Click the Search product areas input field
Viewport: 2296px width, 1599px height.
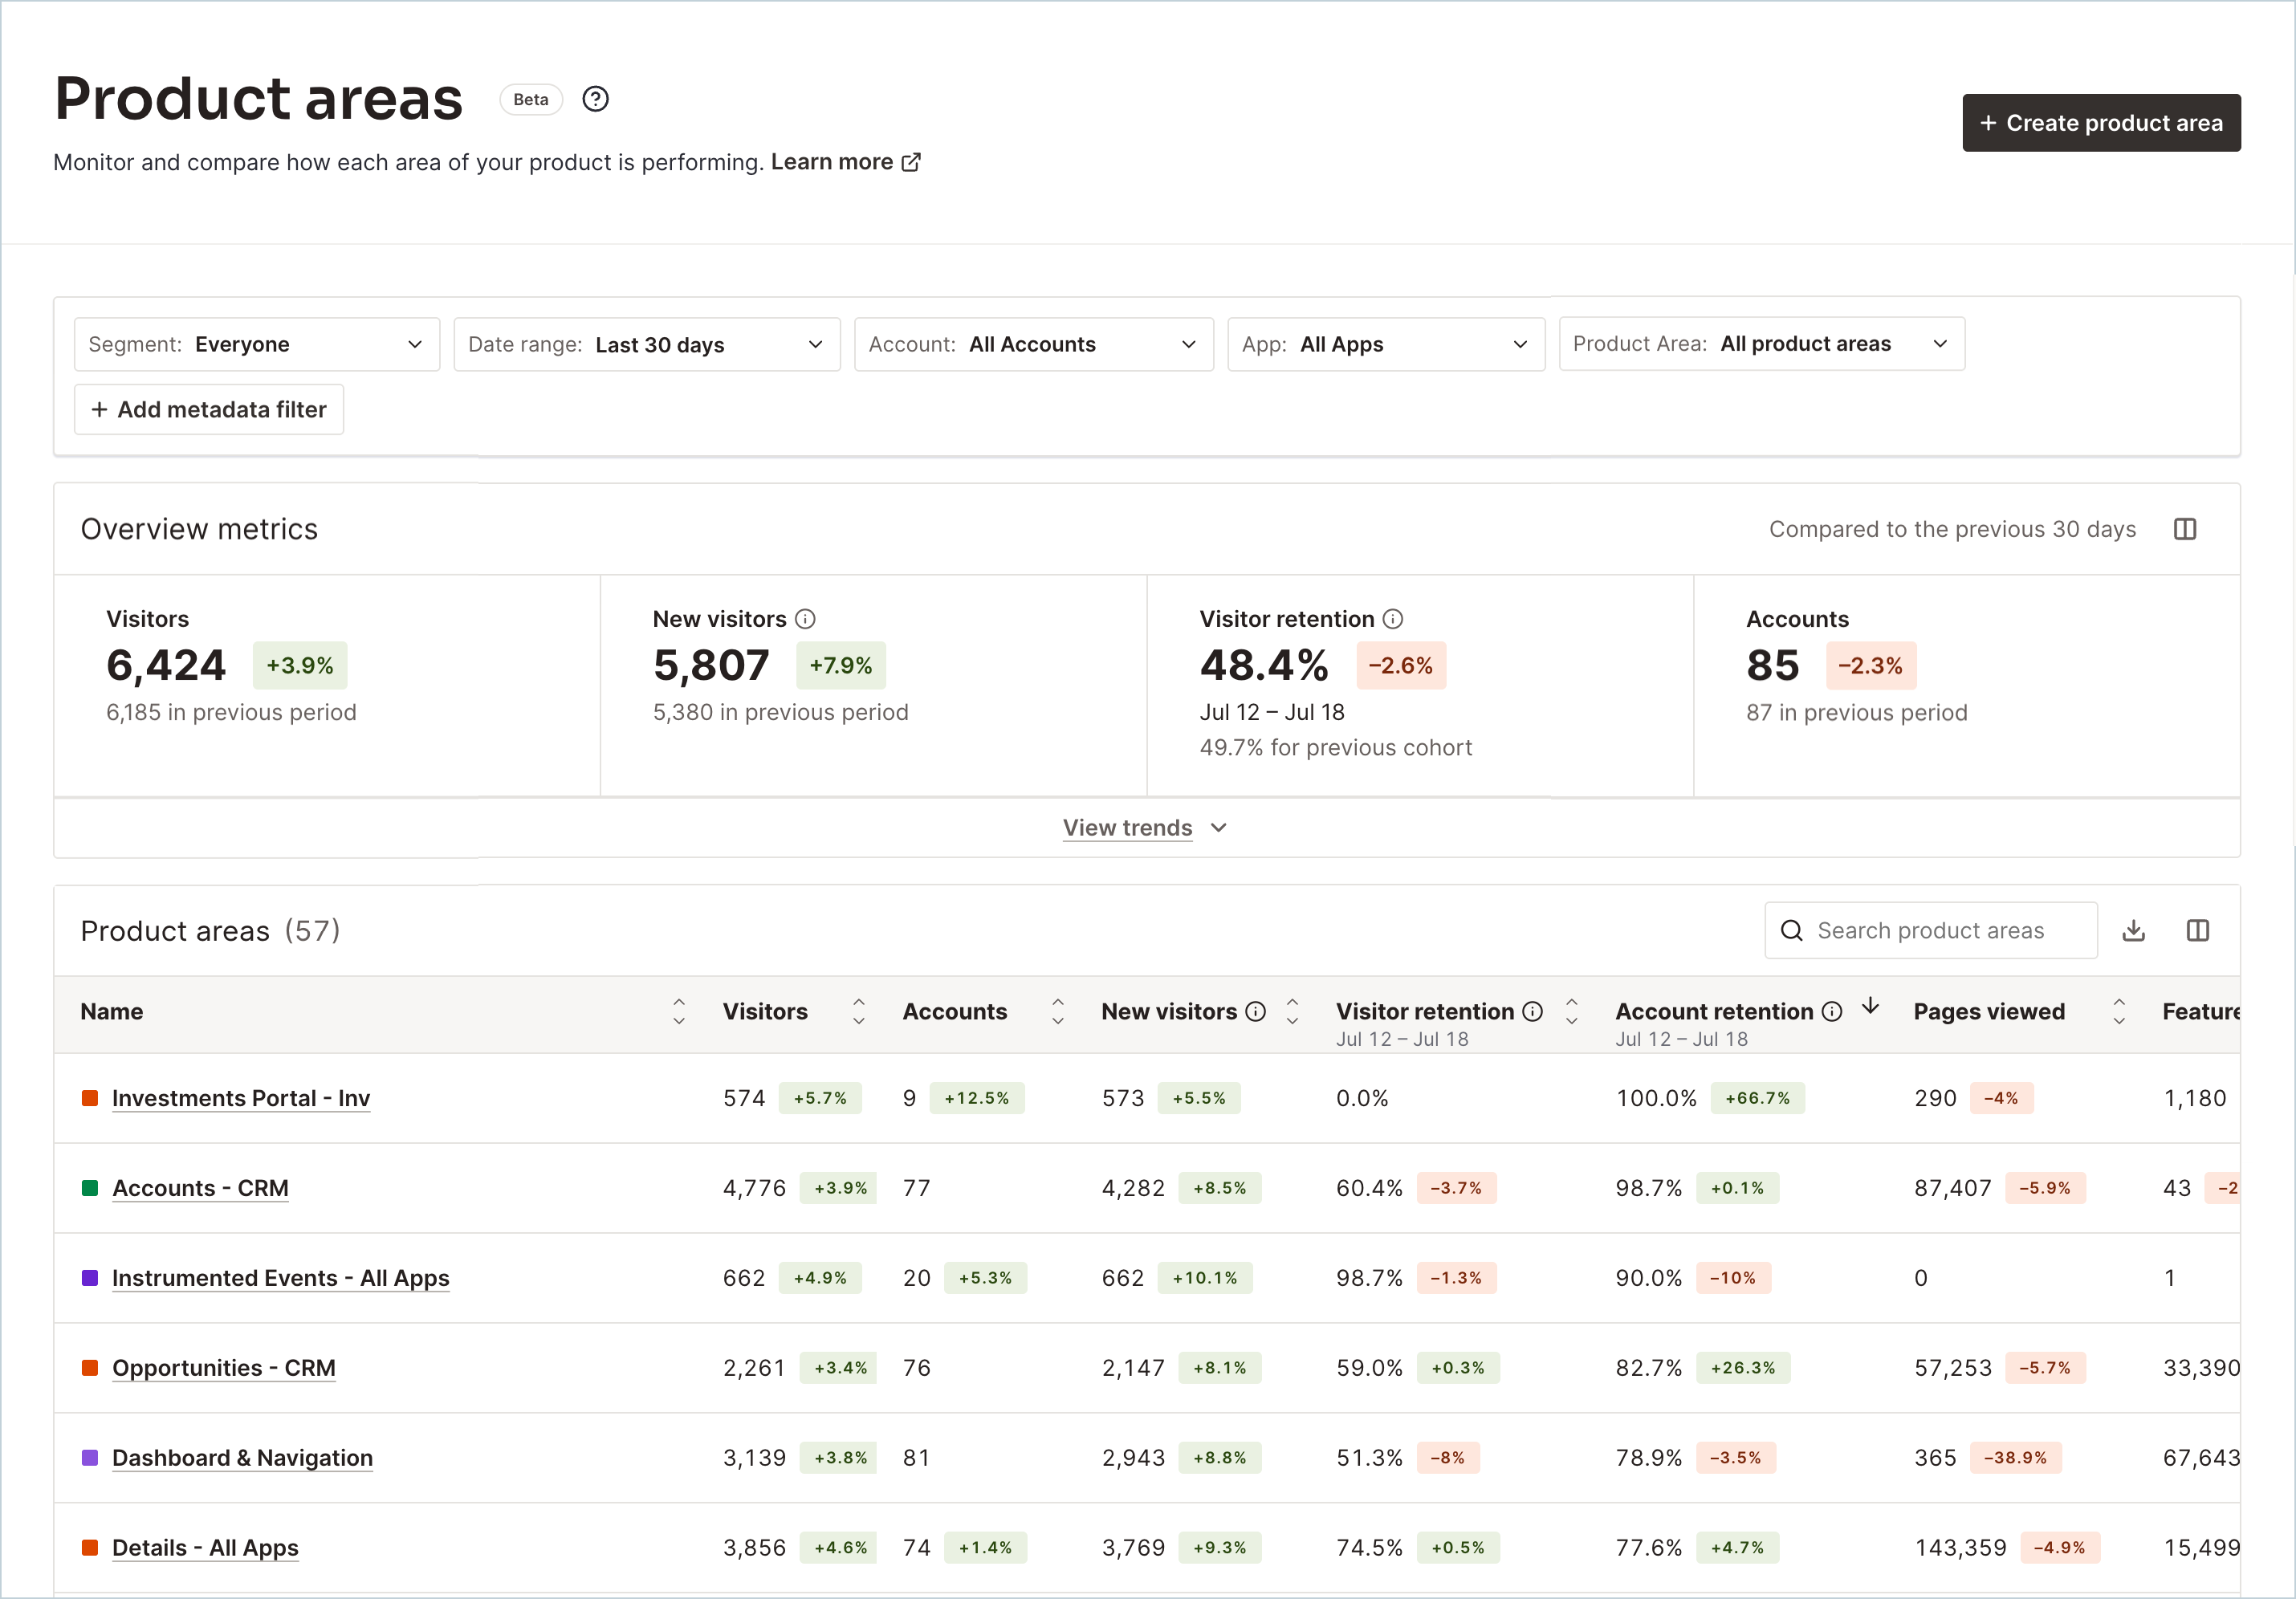pyautogui.click(x=1931, y=931)
